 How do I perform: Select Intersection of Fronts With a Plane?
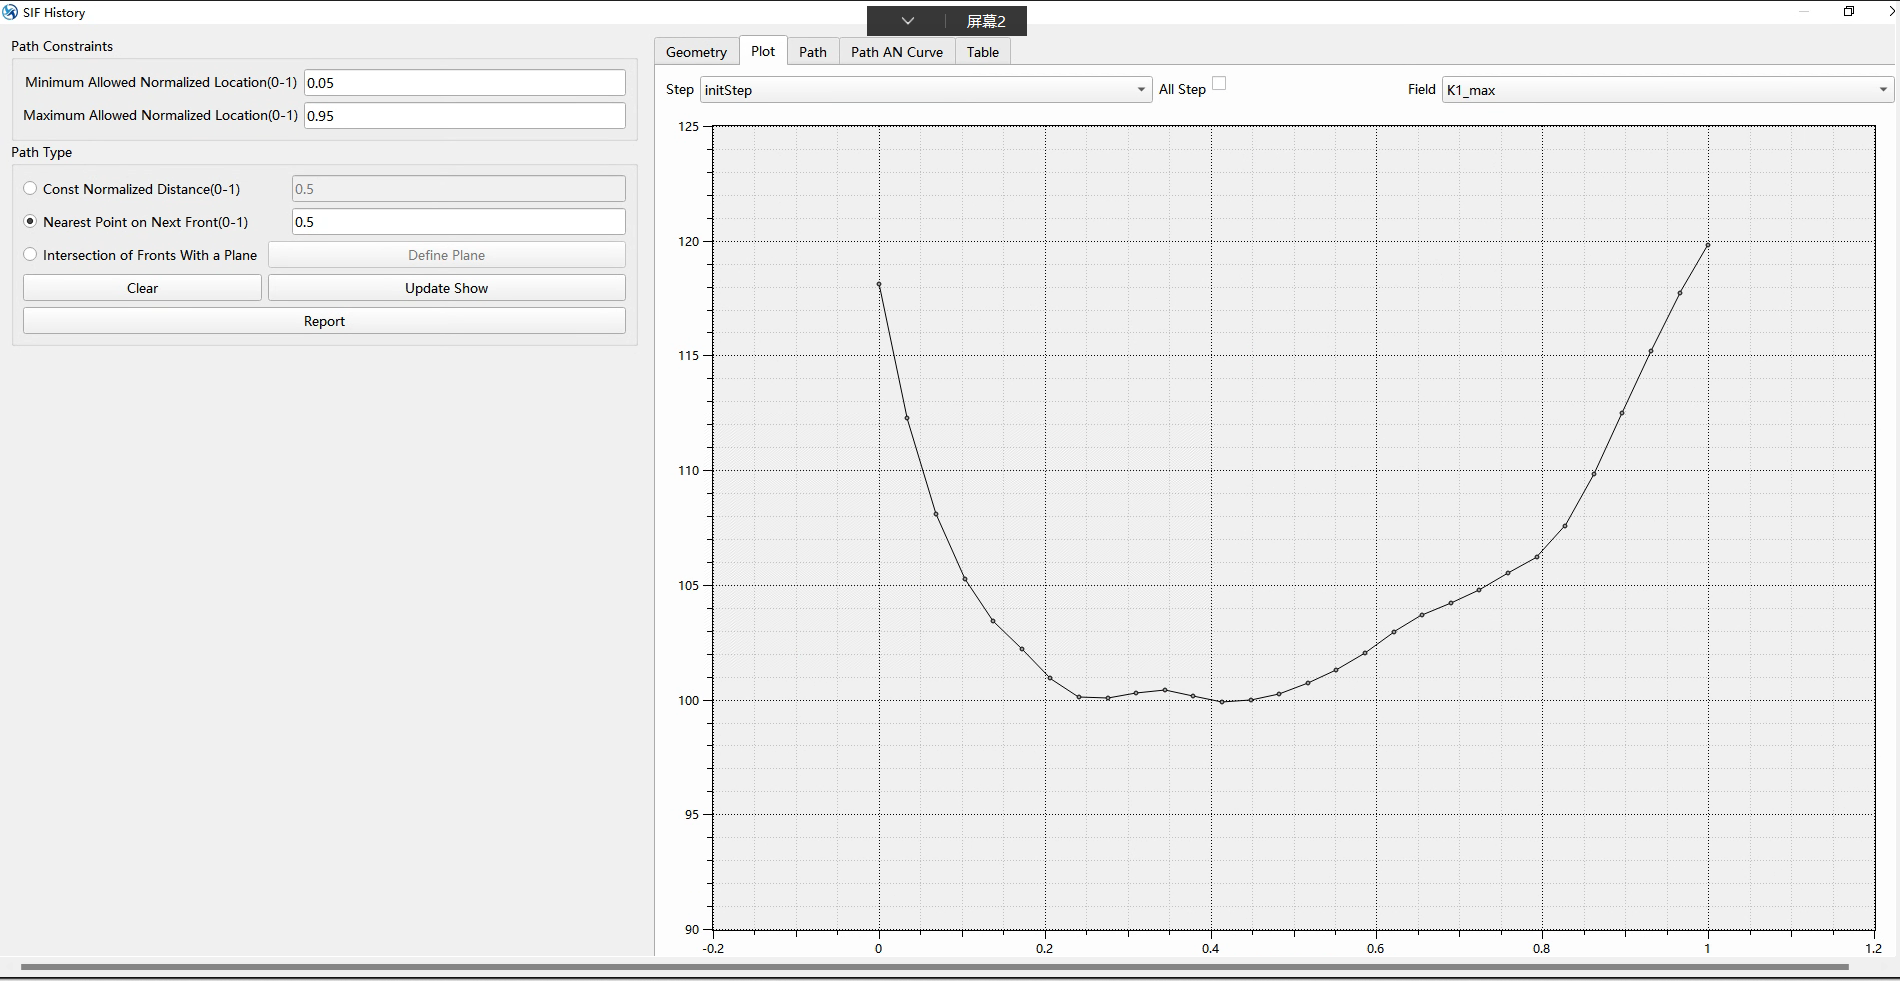(x=30, y=254)
